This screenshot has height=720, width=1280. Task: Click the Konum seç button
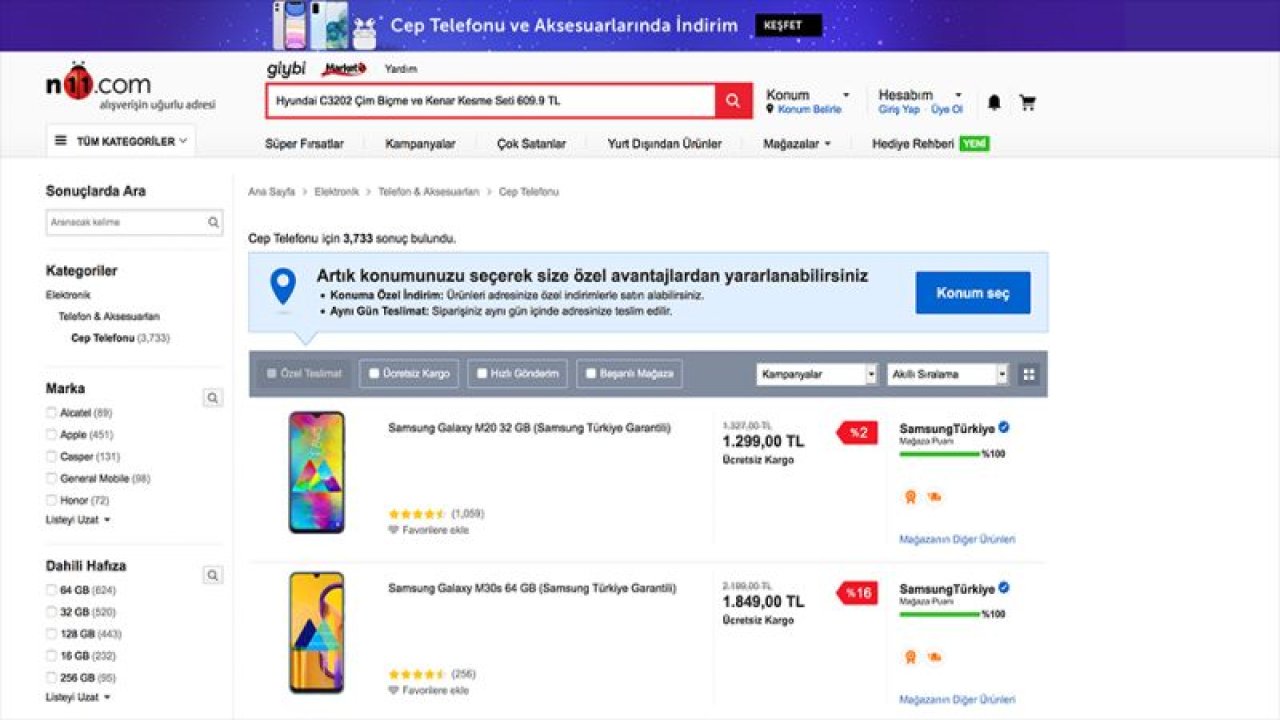coord(971,292)
